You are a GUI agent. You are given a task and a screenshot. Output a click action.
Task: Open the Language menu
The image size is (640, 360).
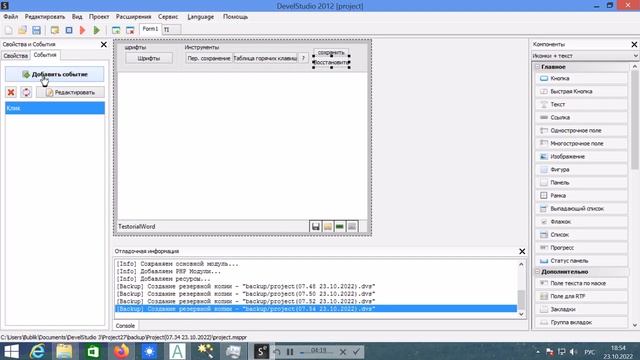coord(200,17)
